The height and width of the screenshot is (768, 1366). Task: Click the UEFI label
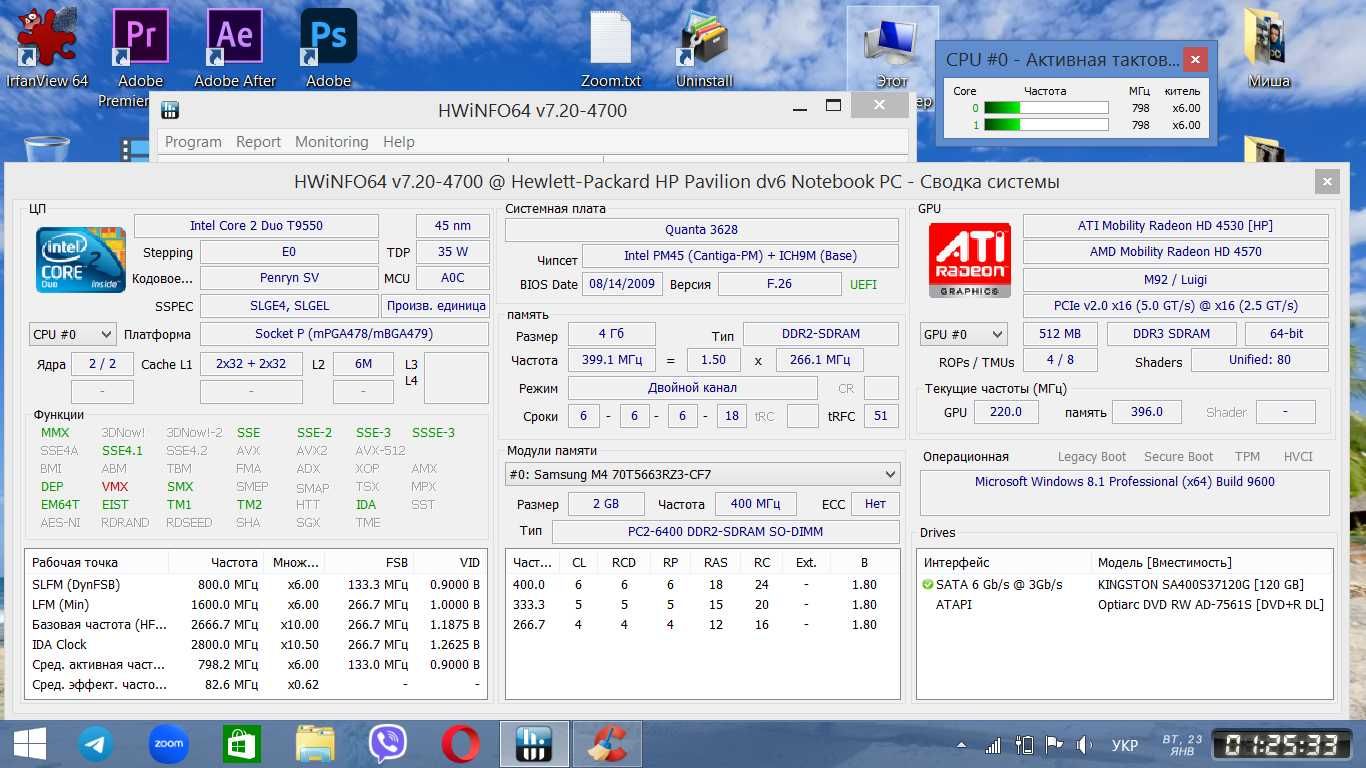(863, 284)
